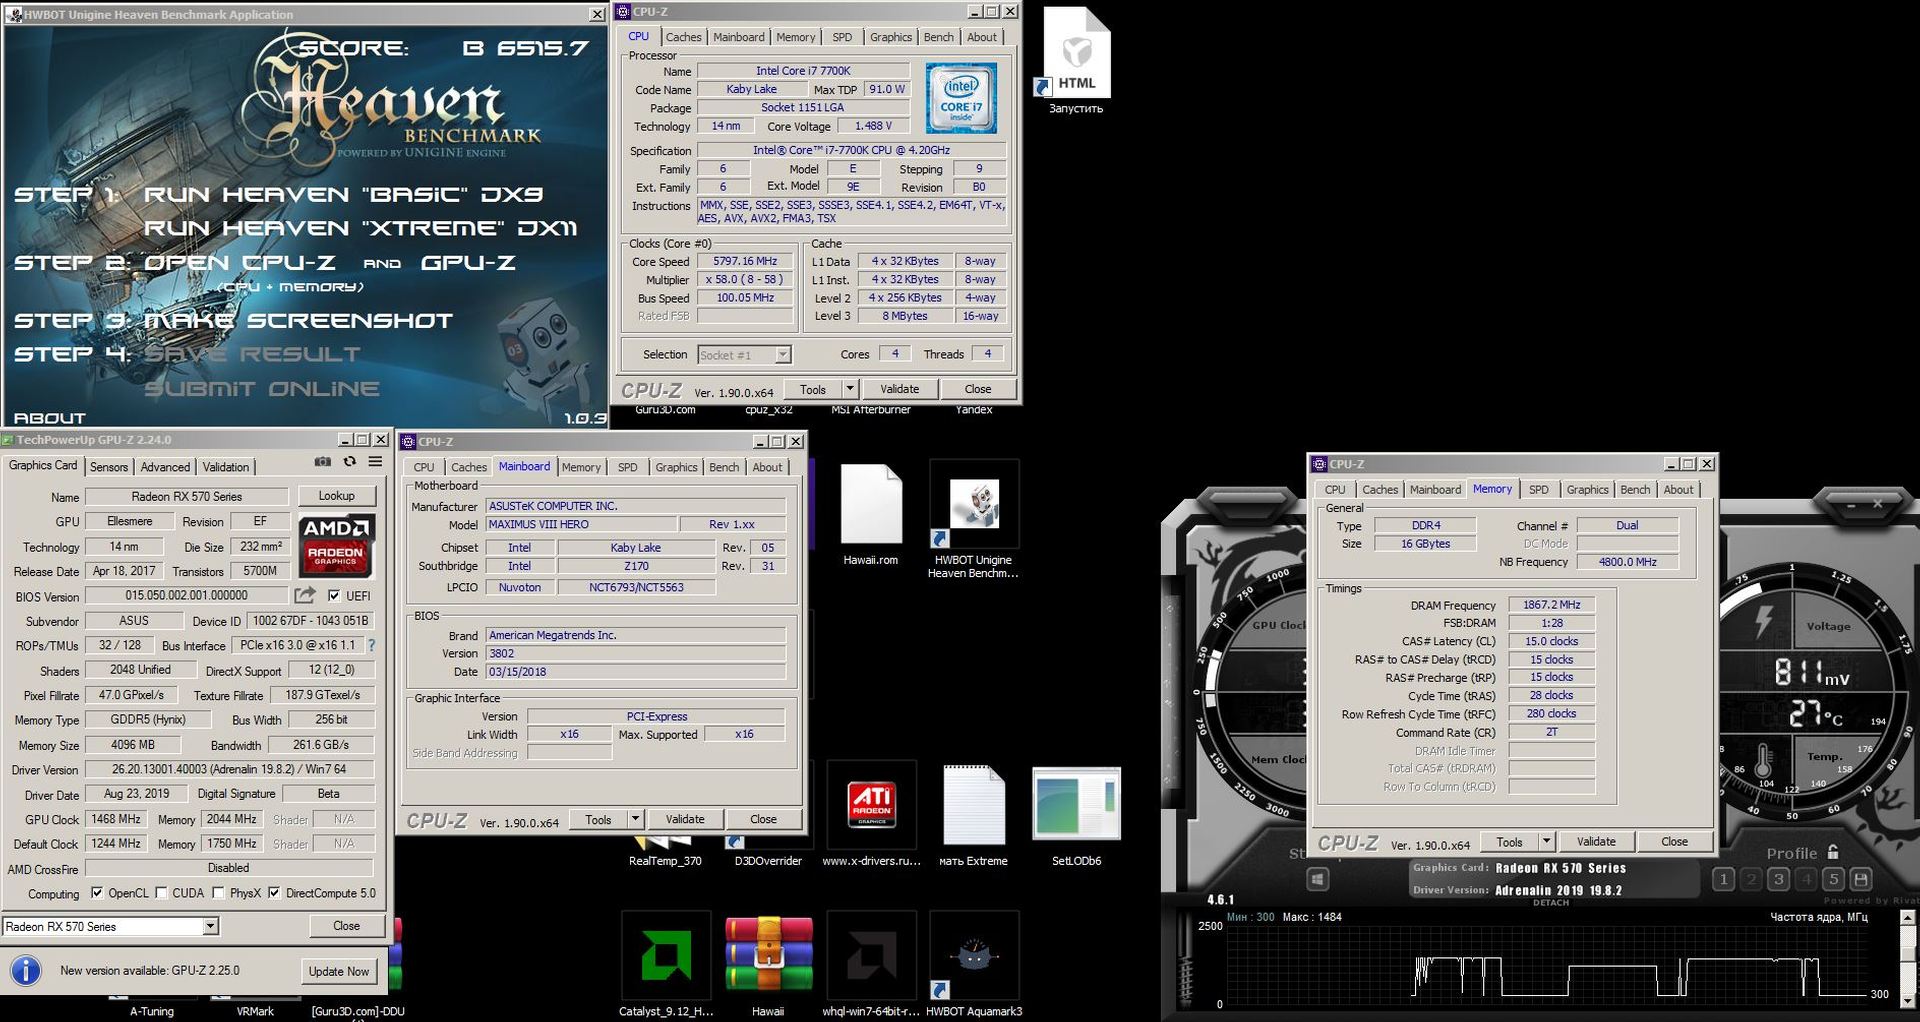Open the Socket #1 selection dropdown

coord(745,355)
